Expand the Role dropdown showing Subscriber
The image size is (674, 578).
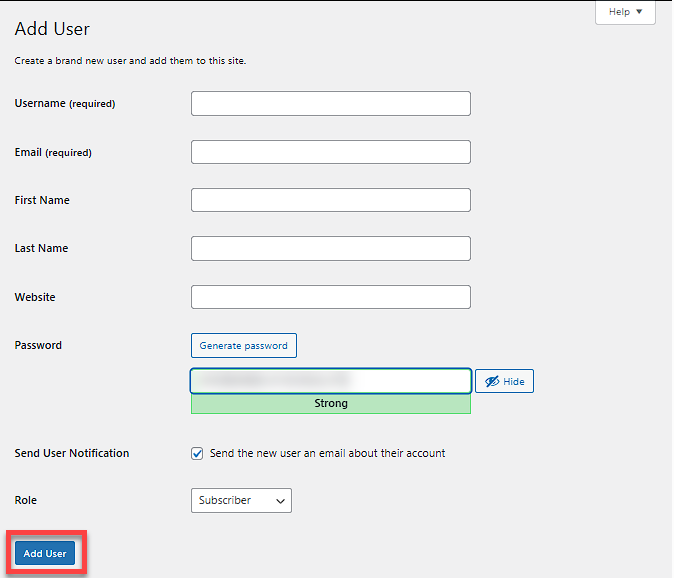point(241,500)
